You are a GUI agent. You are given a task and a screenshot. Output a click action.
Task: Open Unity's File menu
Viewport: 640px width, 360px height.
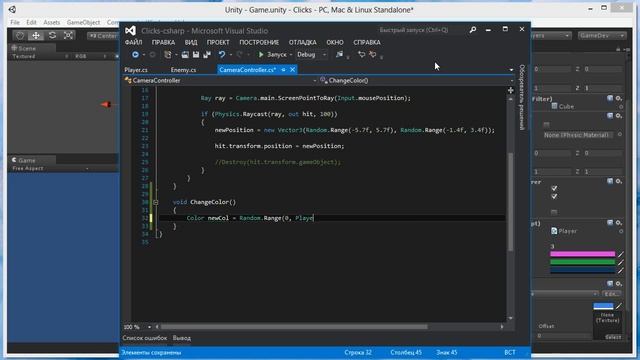point(15,22)
